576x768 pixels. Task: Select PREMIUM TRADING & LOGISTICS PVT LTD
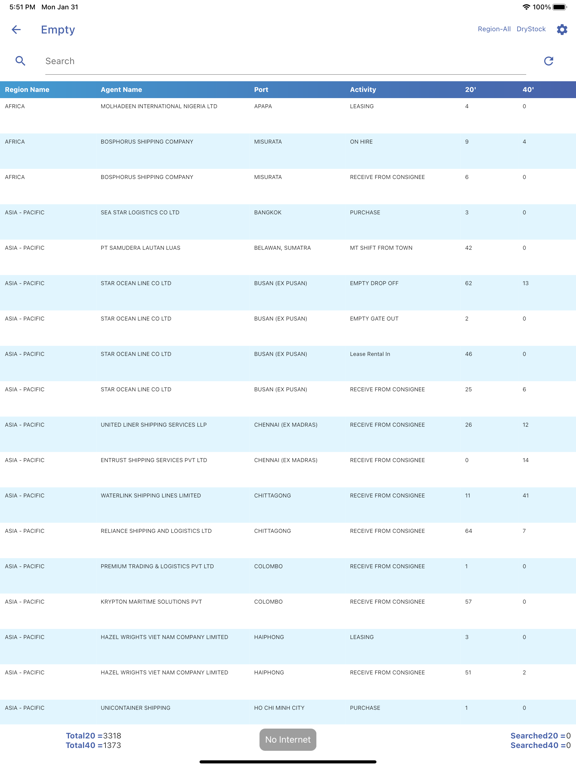click(x=157, y=566)
